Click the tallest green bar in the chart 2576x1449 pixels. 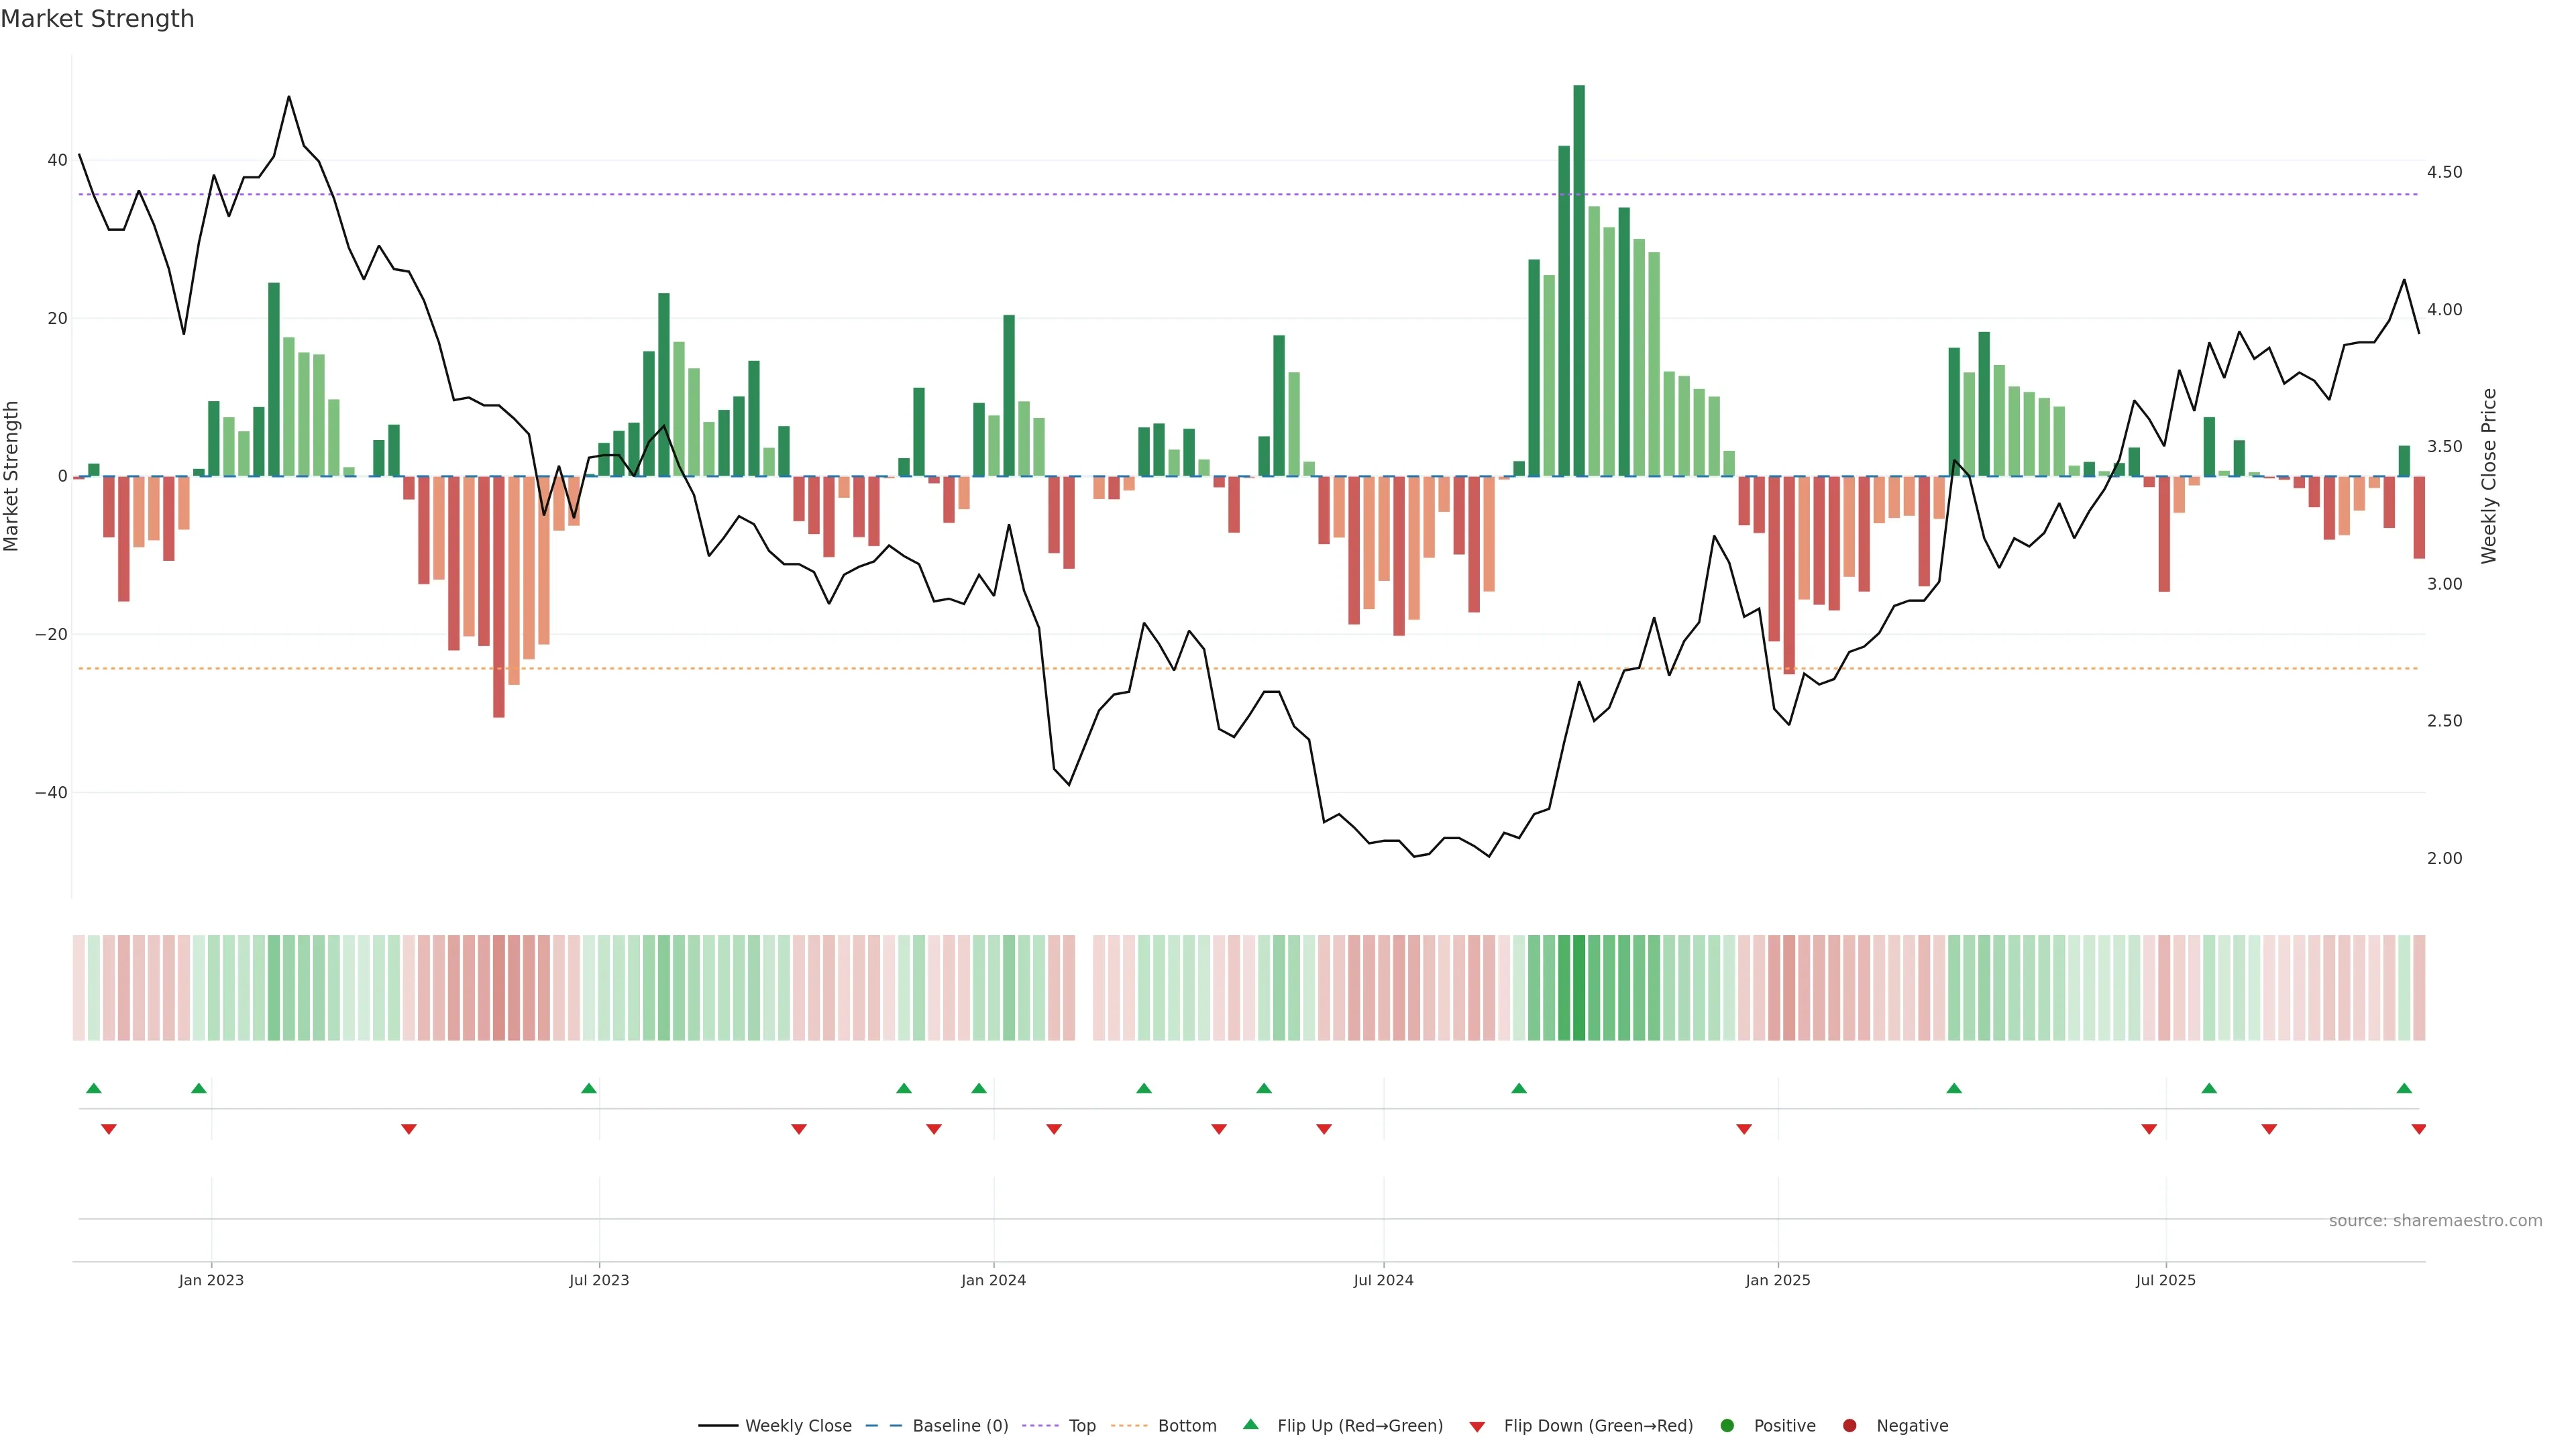1579,280
